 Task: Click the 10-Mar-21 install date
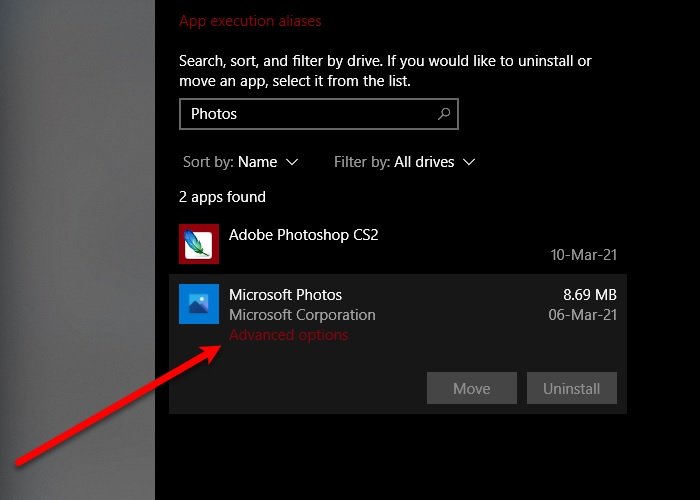point(583,255)
